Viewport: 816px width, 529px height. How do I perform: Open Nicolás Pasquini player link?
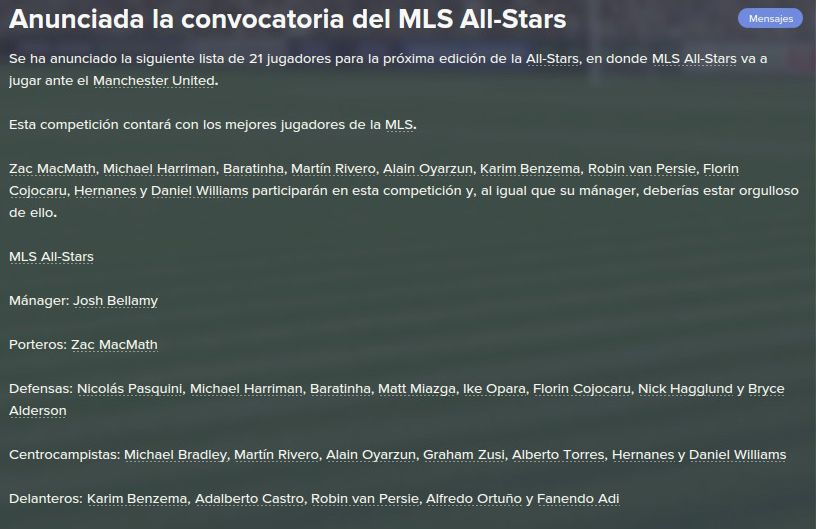coord(130,389)
